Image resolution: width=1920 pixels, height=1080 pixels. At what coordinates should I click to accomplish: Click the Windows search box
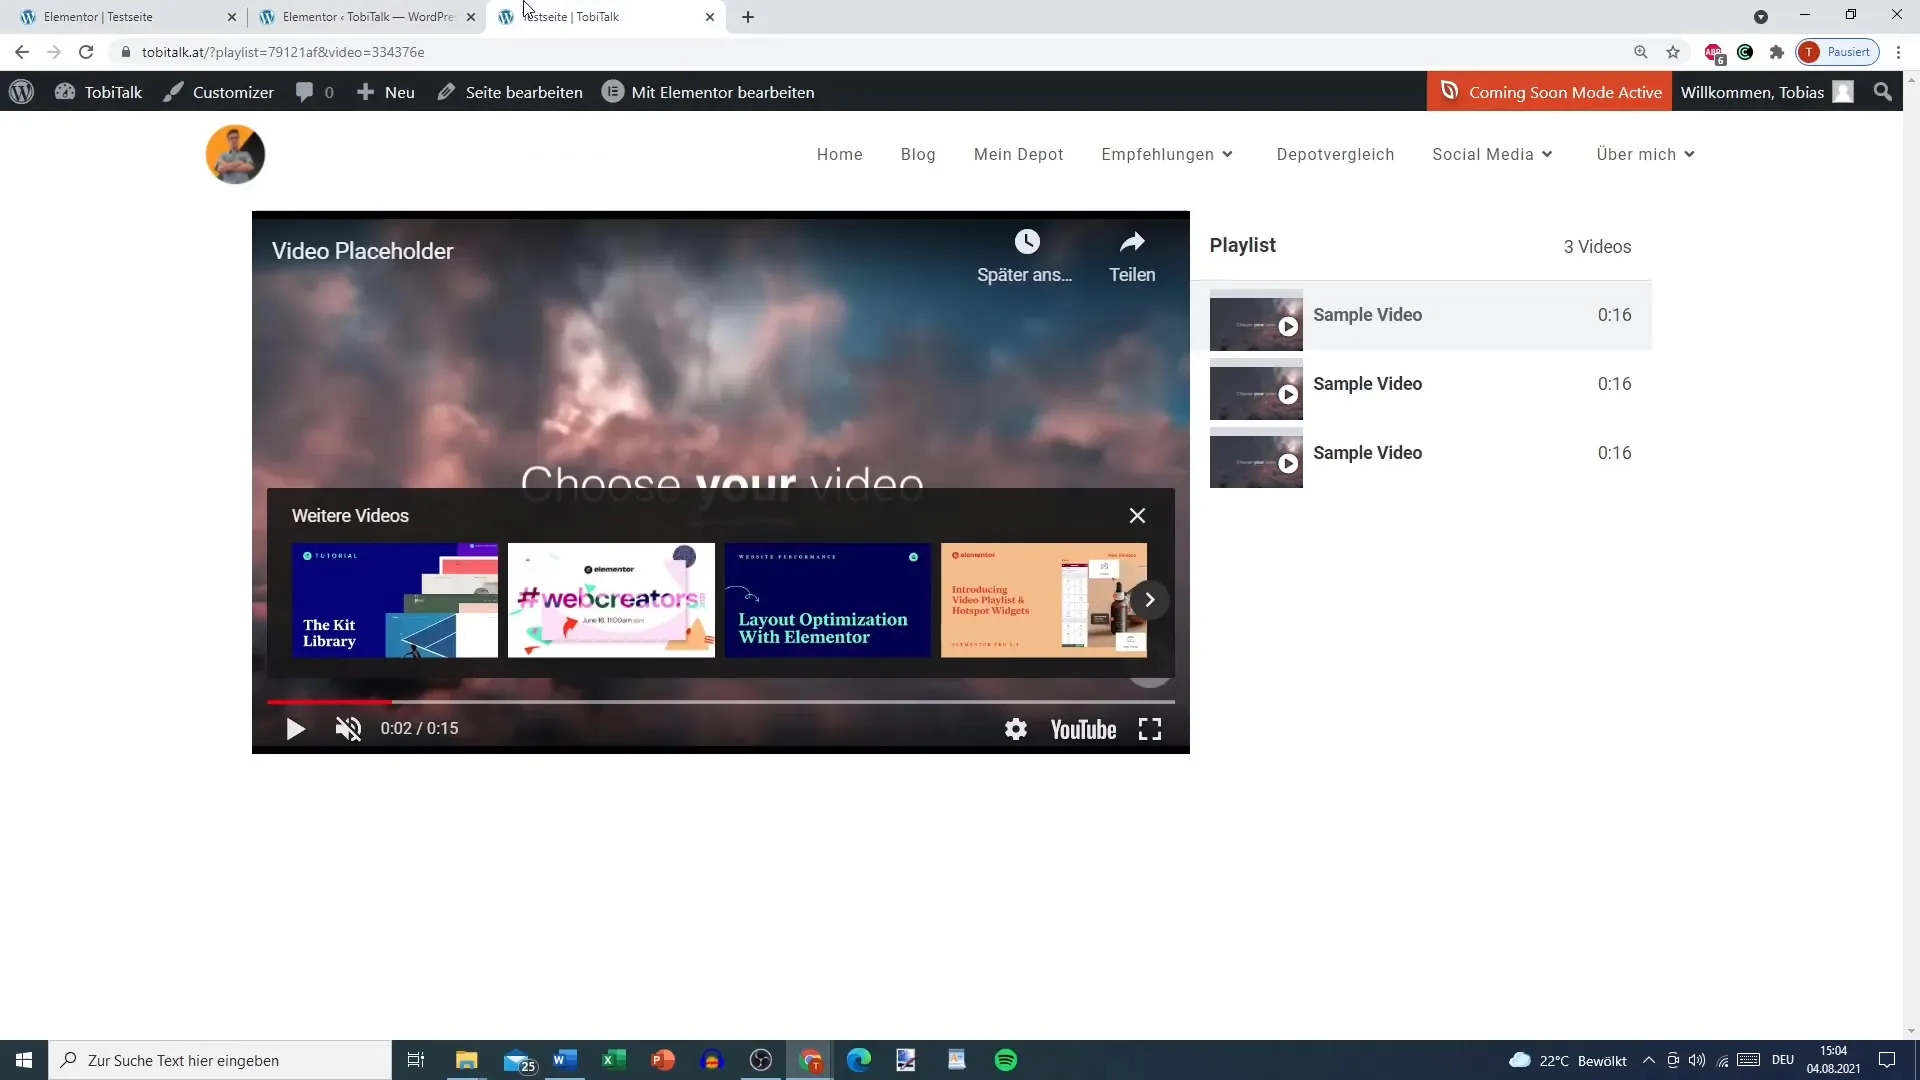point(220,1060)
